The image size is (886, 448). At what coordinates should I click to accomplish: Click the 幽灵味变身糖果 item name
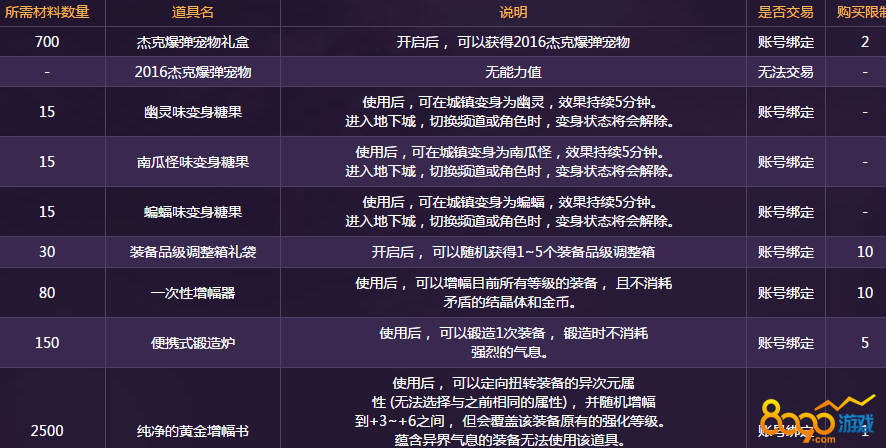[193, 112]
